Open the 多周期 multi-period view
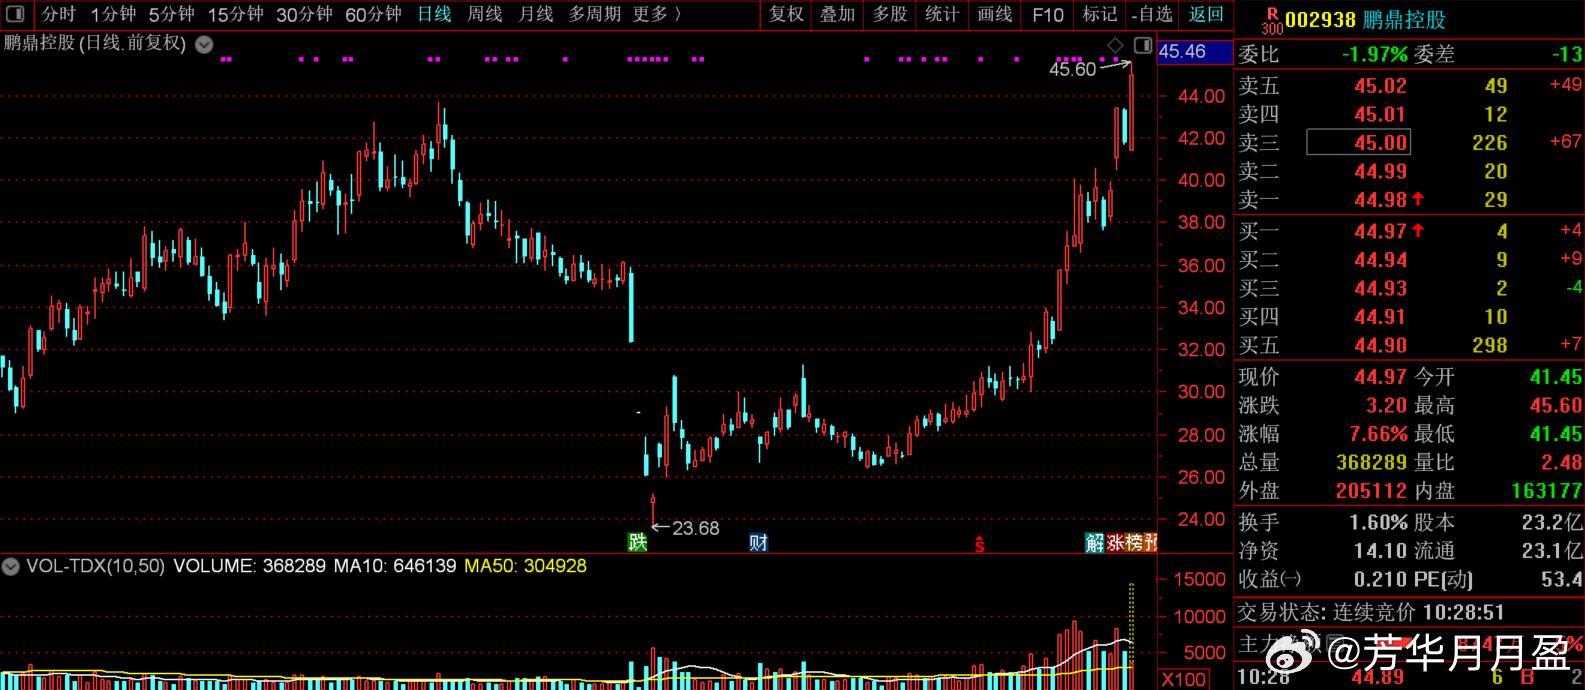Screen dimensions: 1585x690 pyautogui.click(x=594, y=14)
